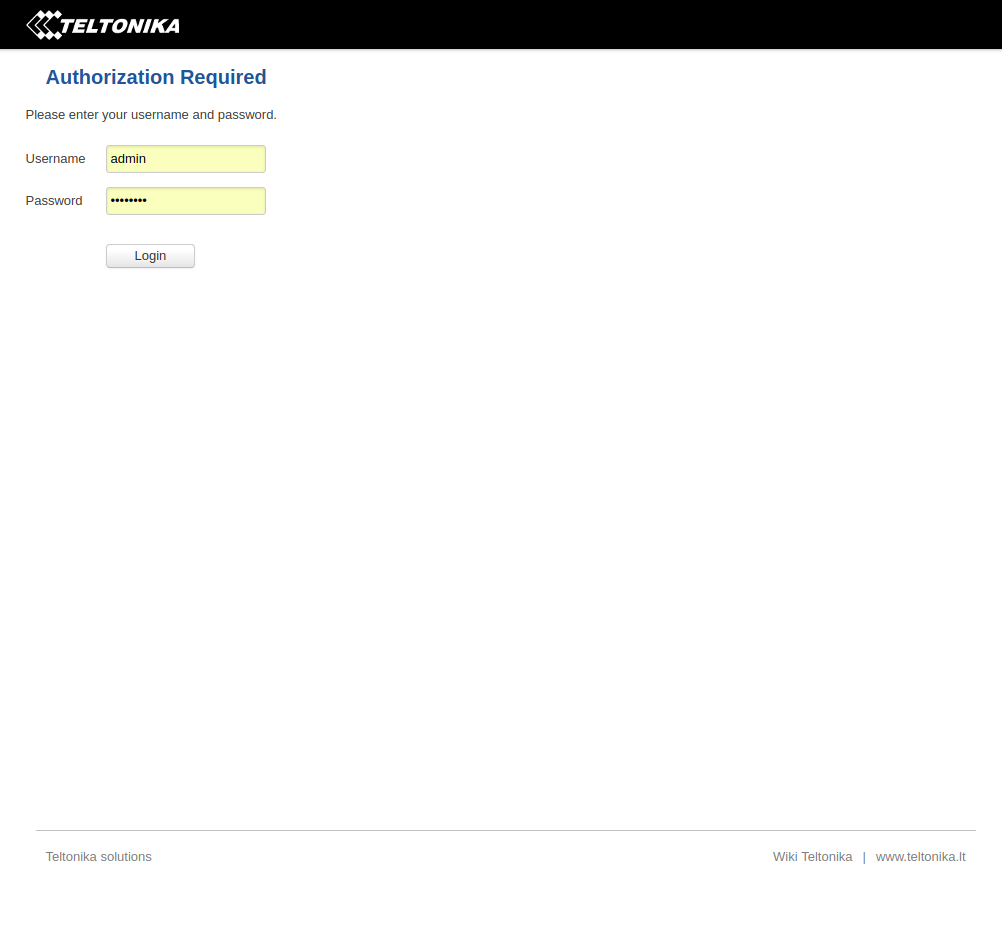Click the Teltonika logo in header
Image resolution: width=1002 pixels, height=933 pixels.
point(103,25)
